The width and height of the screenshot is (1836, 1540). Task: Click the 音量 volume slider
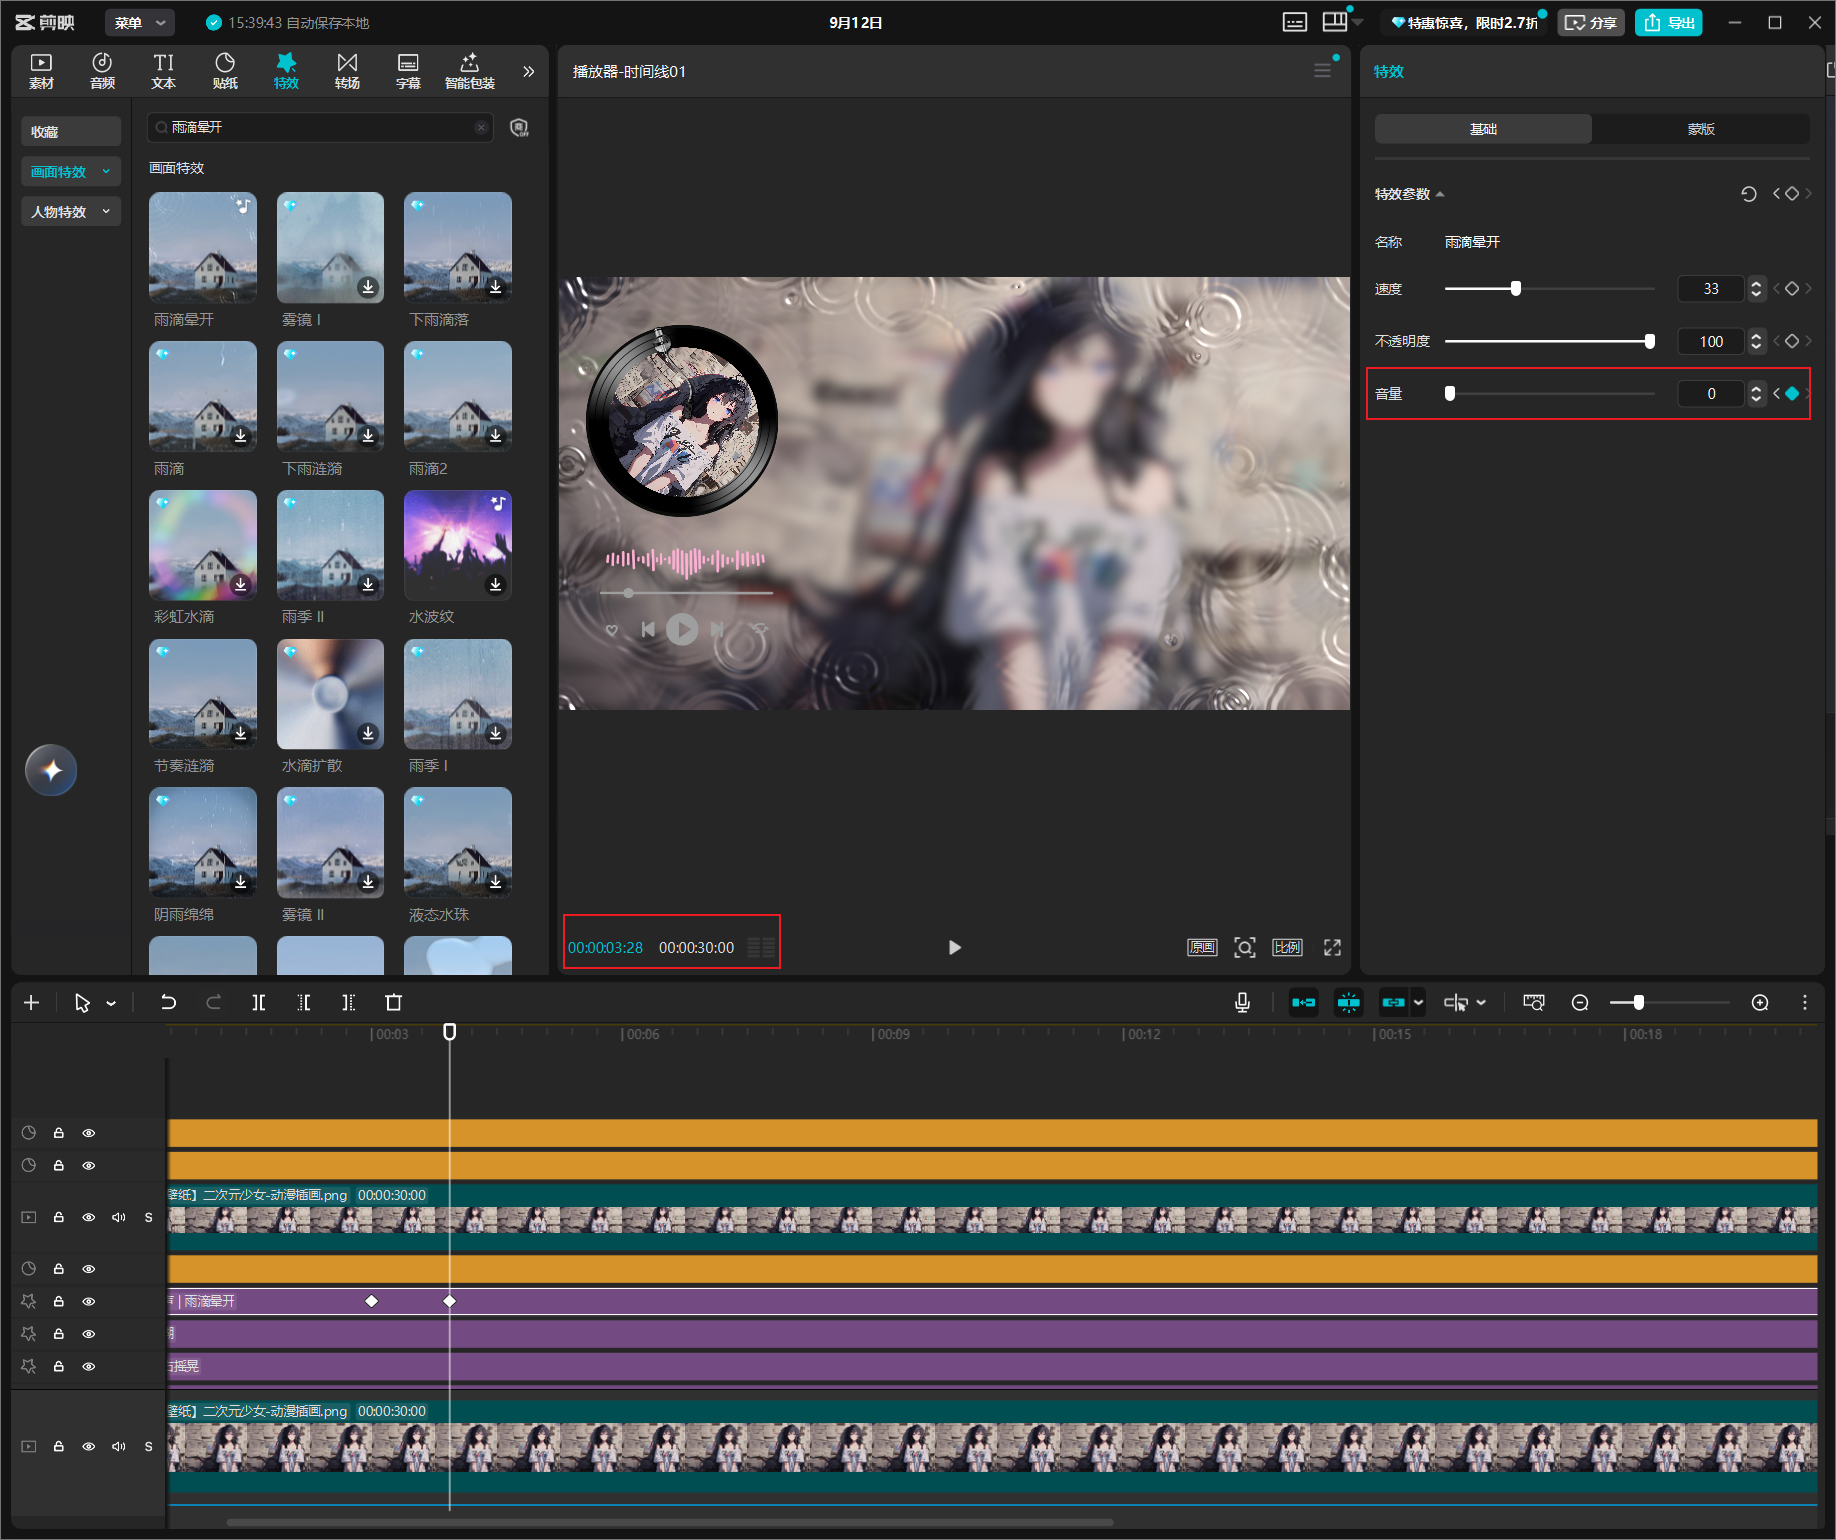(1550, 394)
